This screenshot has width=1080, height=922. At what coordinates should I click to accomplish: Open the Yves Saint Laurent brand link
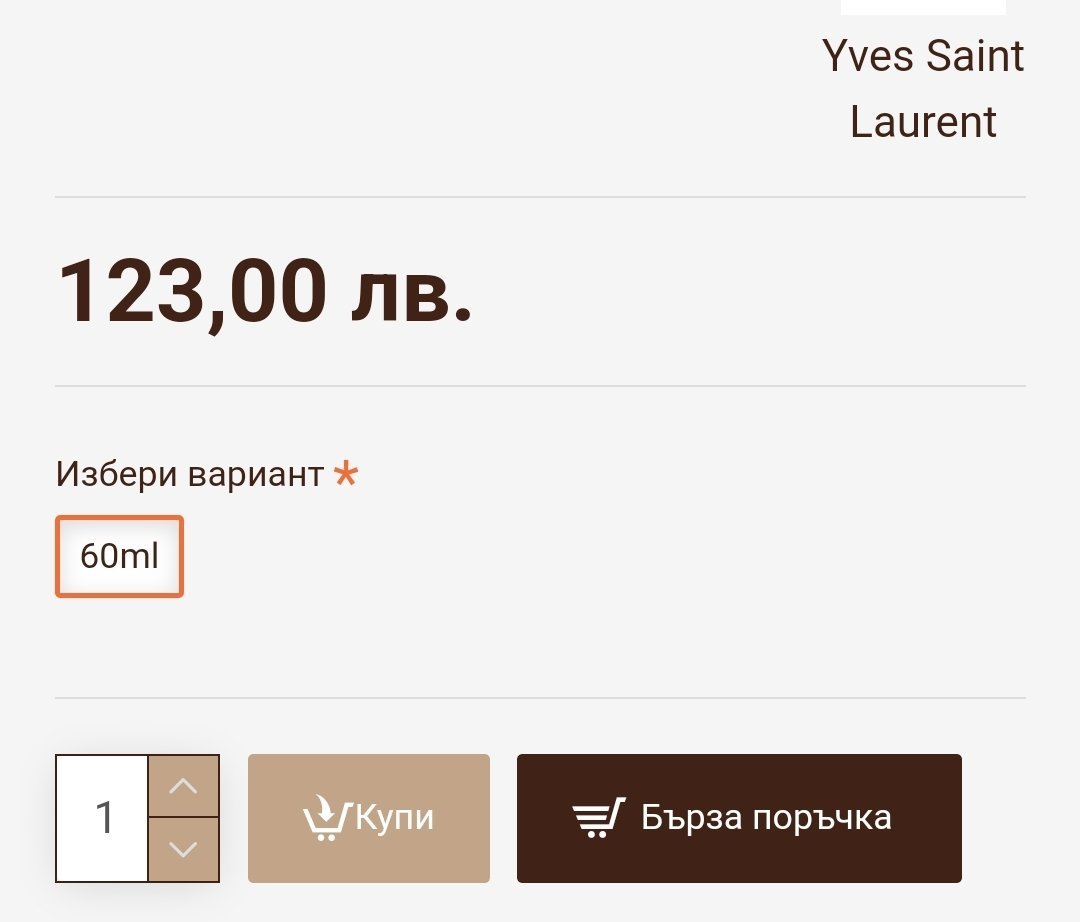pyautogui.click(x=923, y=88)
